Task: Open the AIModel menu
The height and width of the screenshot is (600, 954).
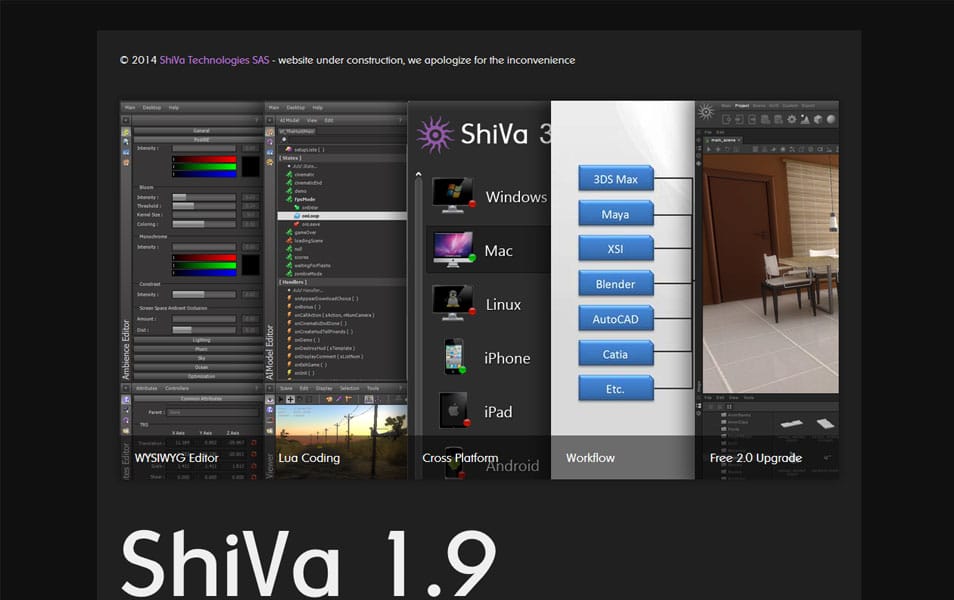Action: coord(290,120)
